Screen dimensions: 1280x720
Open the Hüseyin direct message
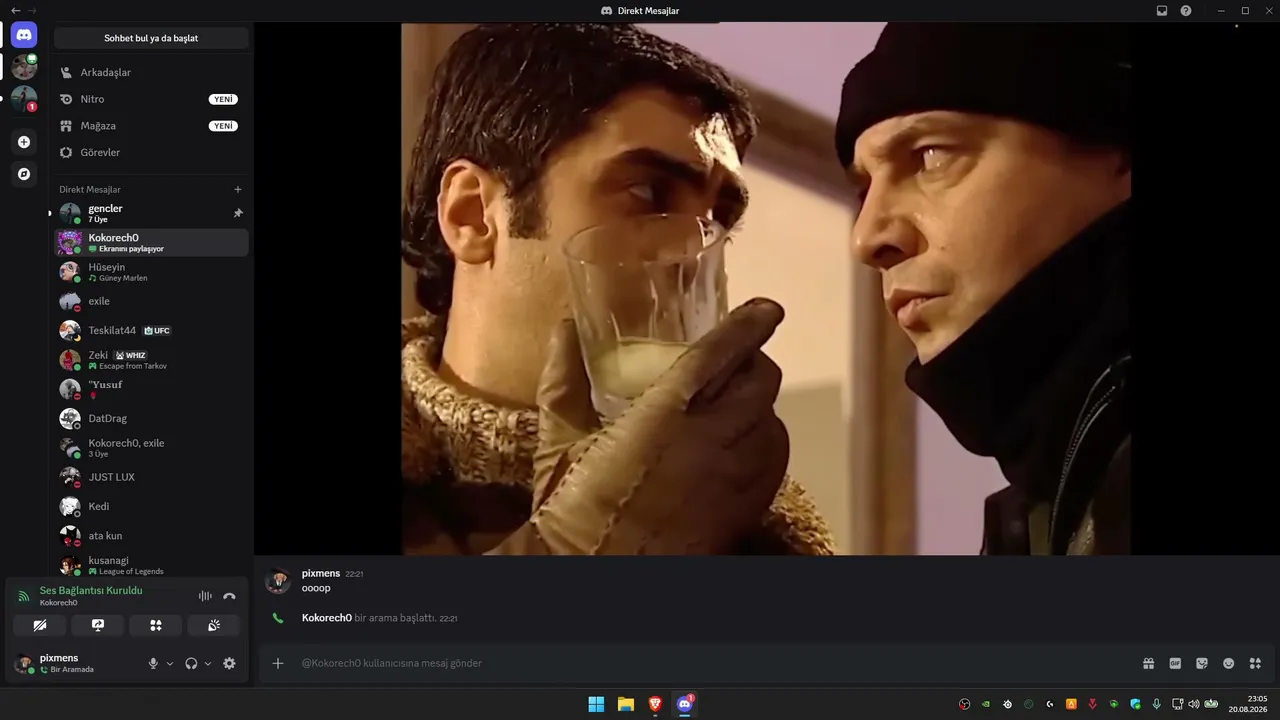151,272
